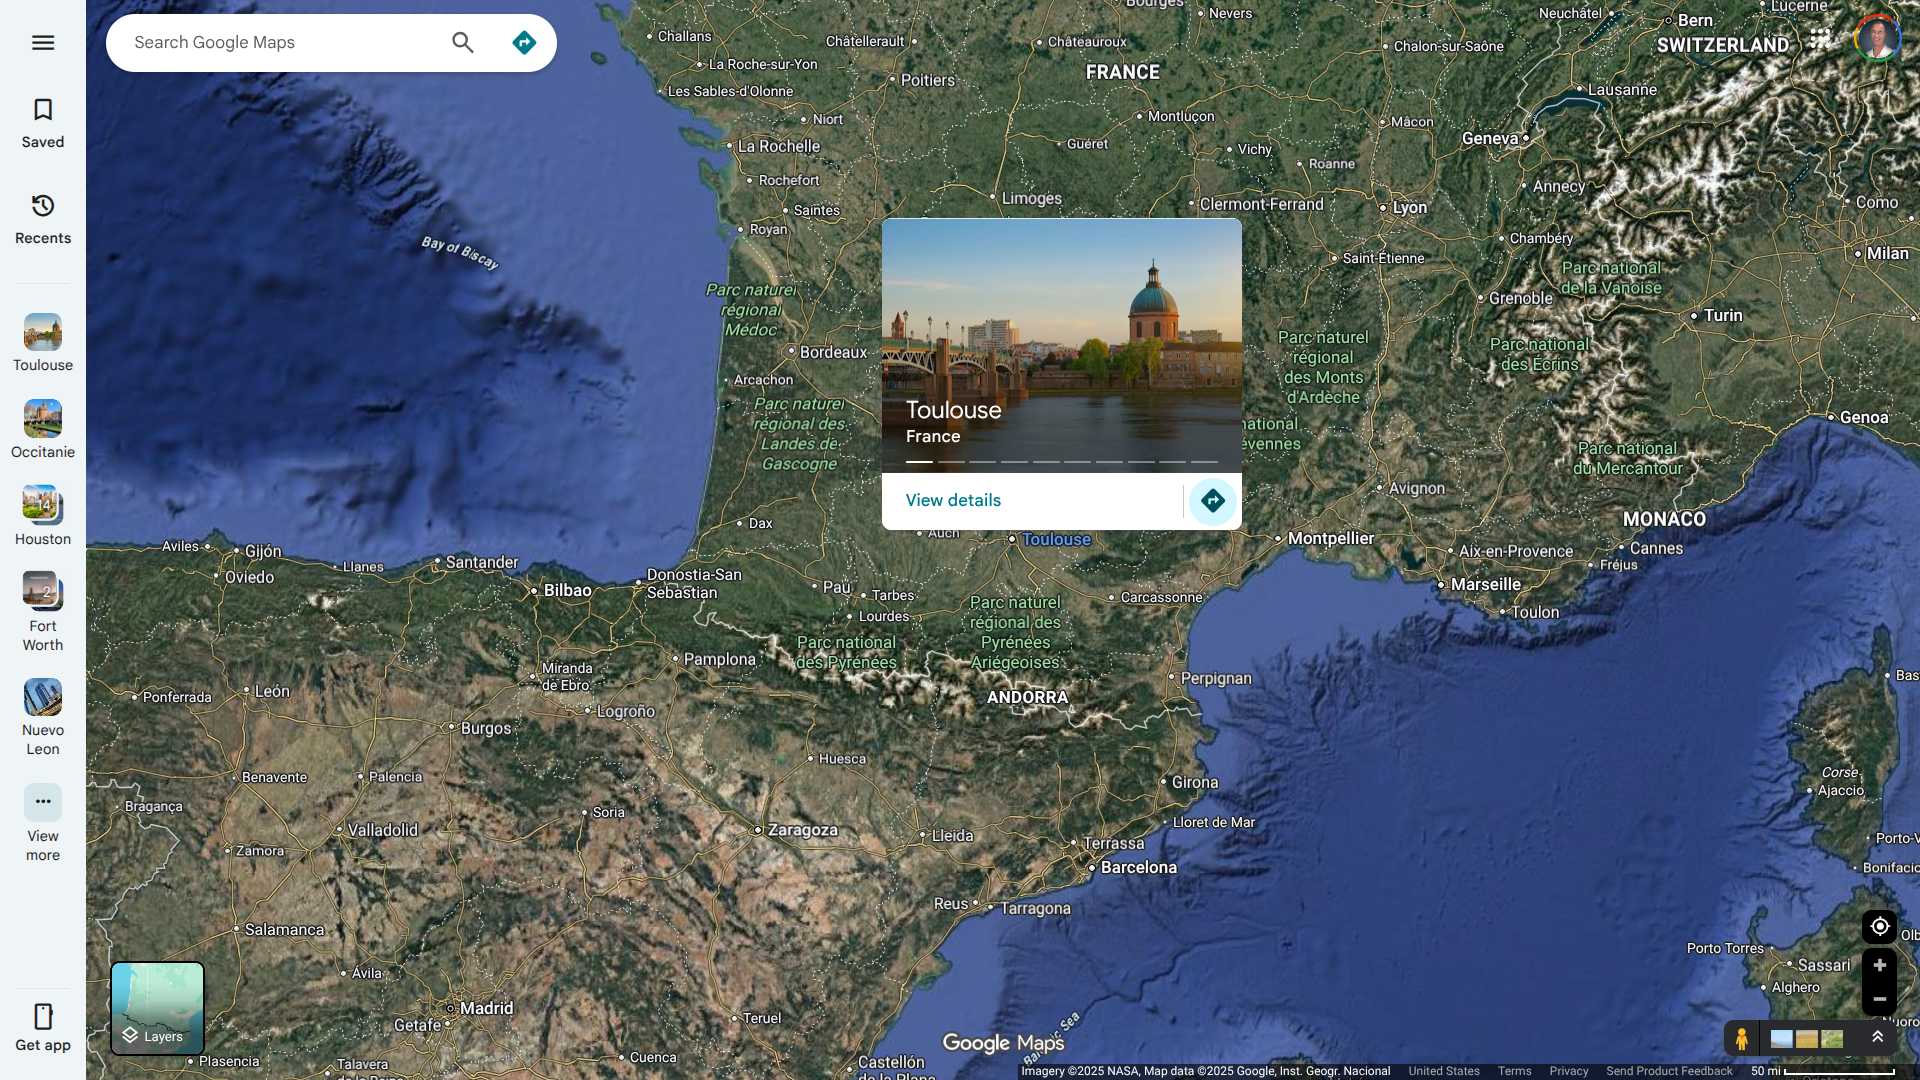Screen dimensions: 1920x1080
Task: Open Directions from the search bar
Action: point(524,42)
